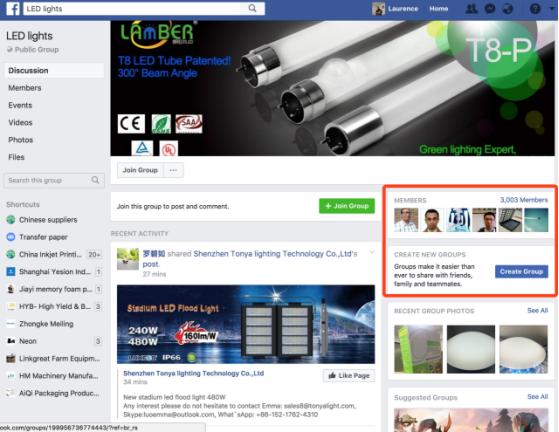
Task: Open third recent group photo thumbnail
Action: [x=524, y=349]
